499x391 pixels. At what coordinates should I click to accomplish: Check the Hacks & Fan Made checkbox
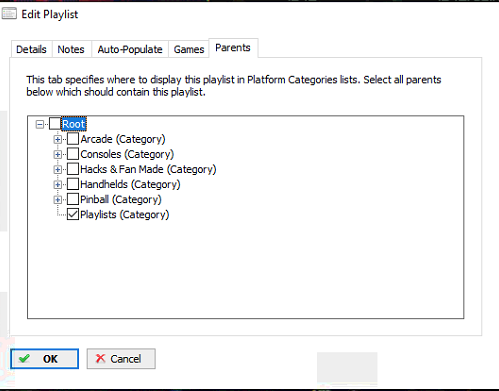[x=73, y=169]
